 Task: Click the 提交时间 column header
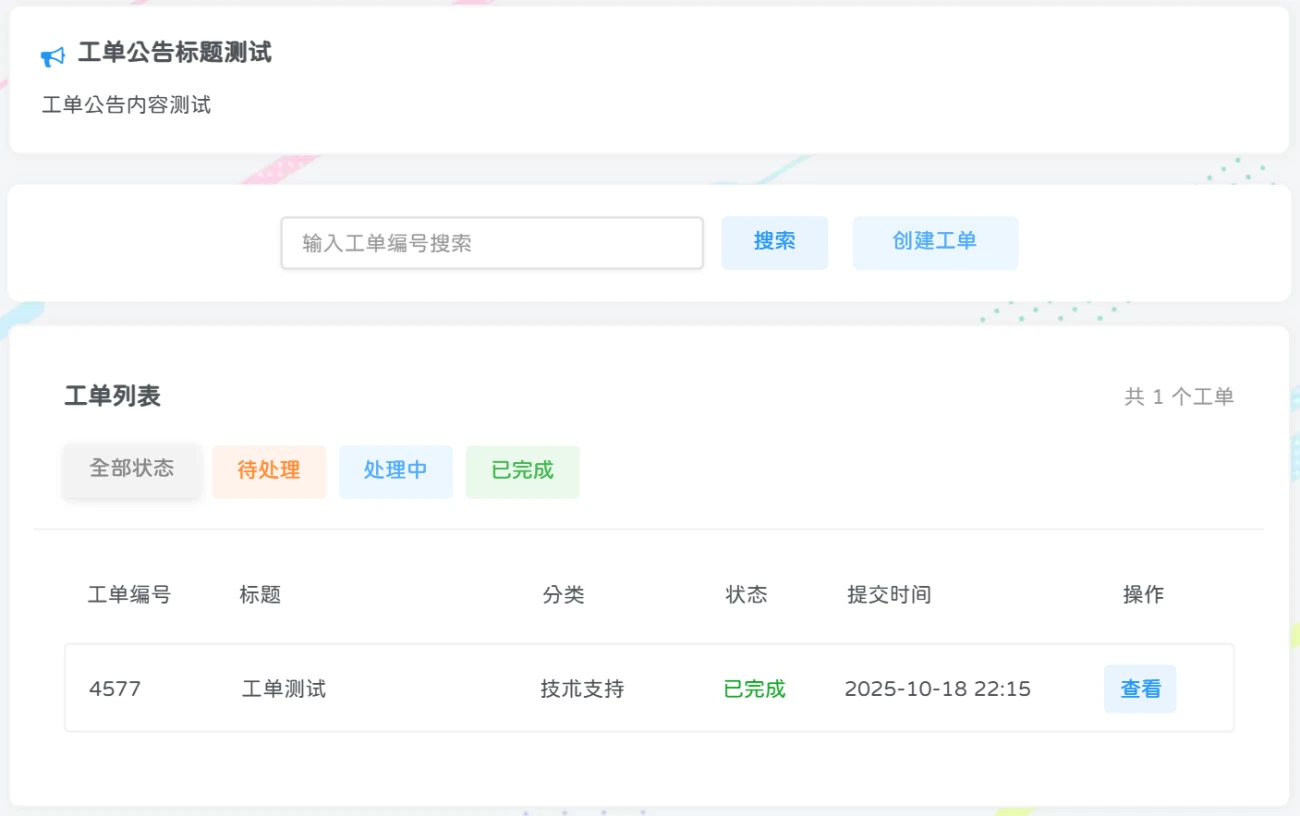pyautogui.click(x=888, y=594)
